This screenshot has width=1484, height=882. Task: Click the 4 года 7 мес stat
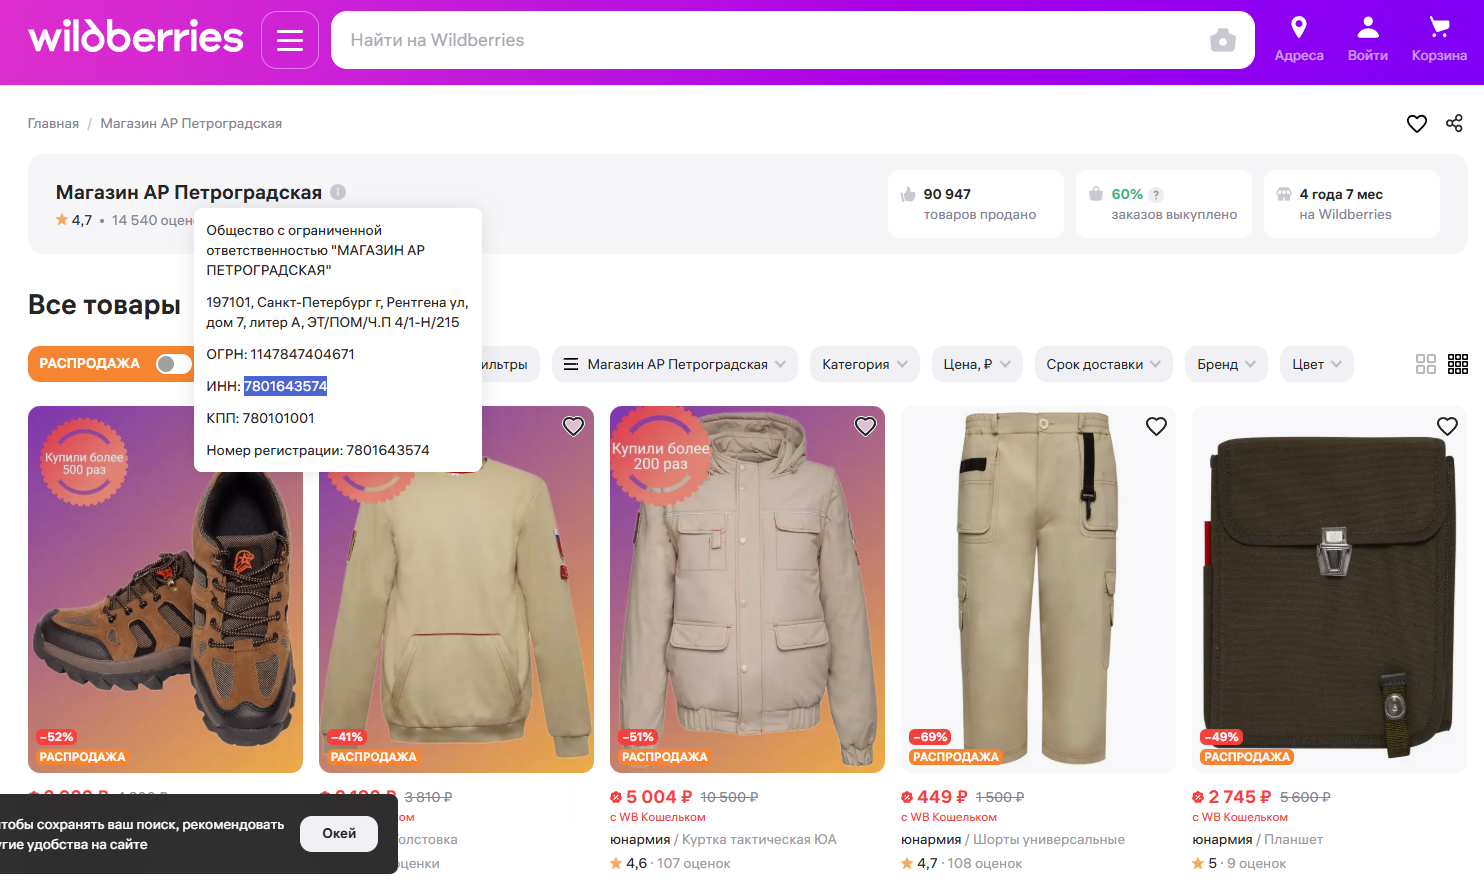coord(1352,204)
